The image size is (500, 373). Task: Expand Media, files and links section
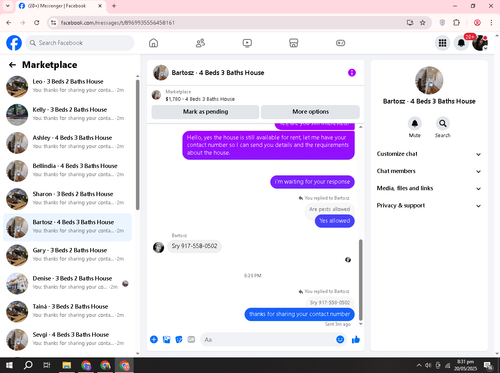click(x=429, y=188)
